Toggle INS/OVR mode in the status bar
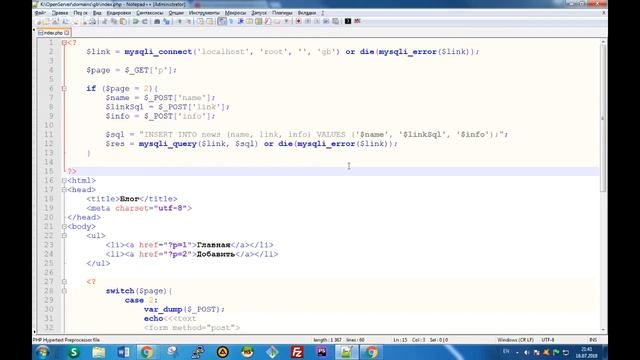 pos(593,340)
